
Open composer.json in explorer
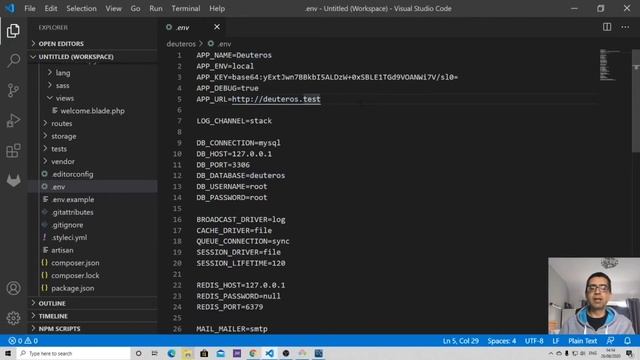click(93, 262)
